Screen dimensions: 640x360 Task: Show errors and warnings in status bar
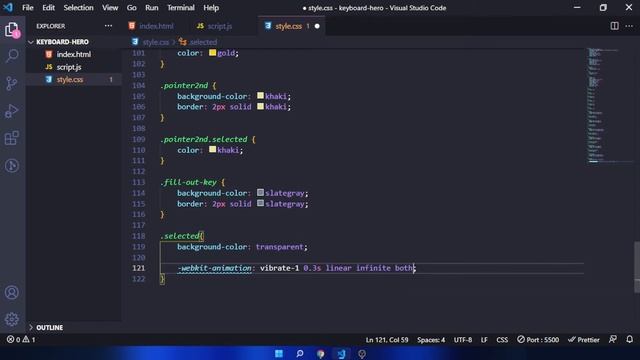tap(21, 339)
